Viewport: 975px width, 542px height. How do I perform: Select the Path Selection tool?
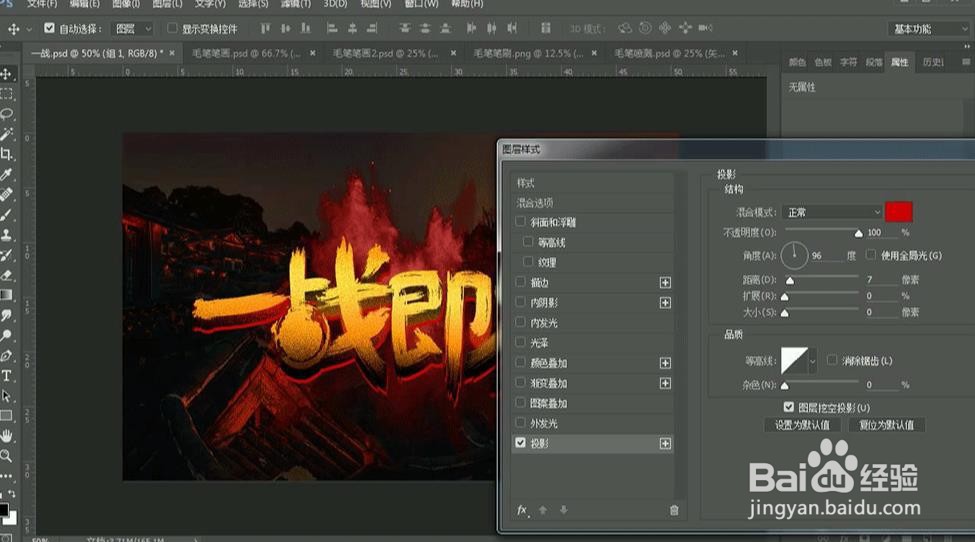click(x=7, y=396)
